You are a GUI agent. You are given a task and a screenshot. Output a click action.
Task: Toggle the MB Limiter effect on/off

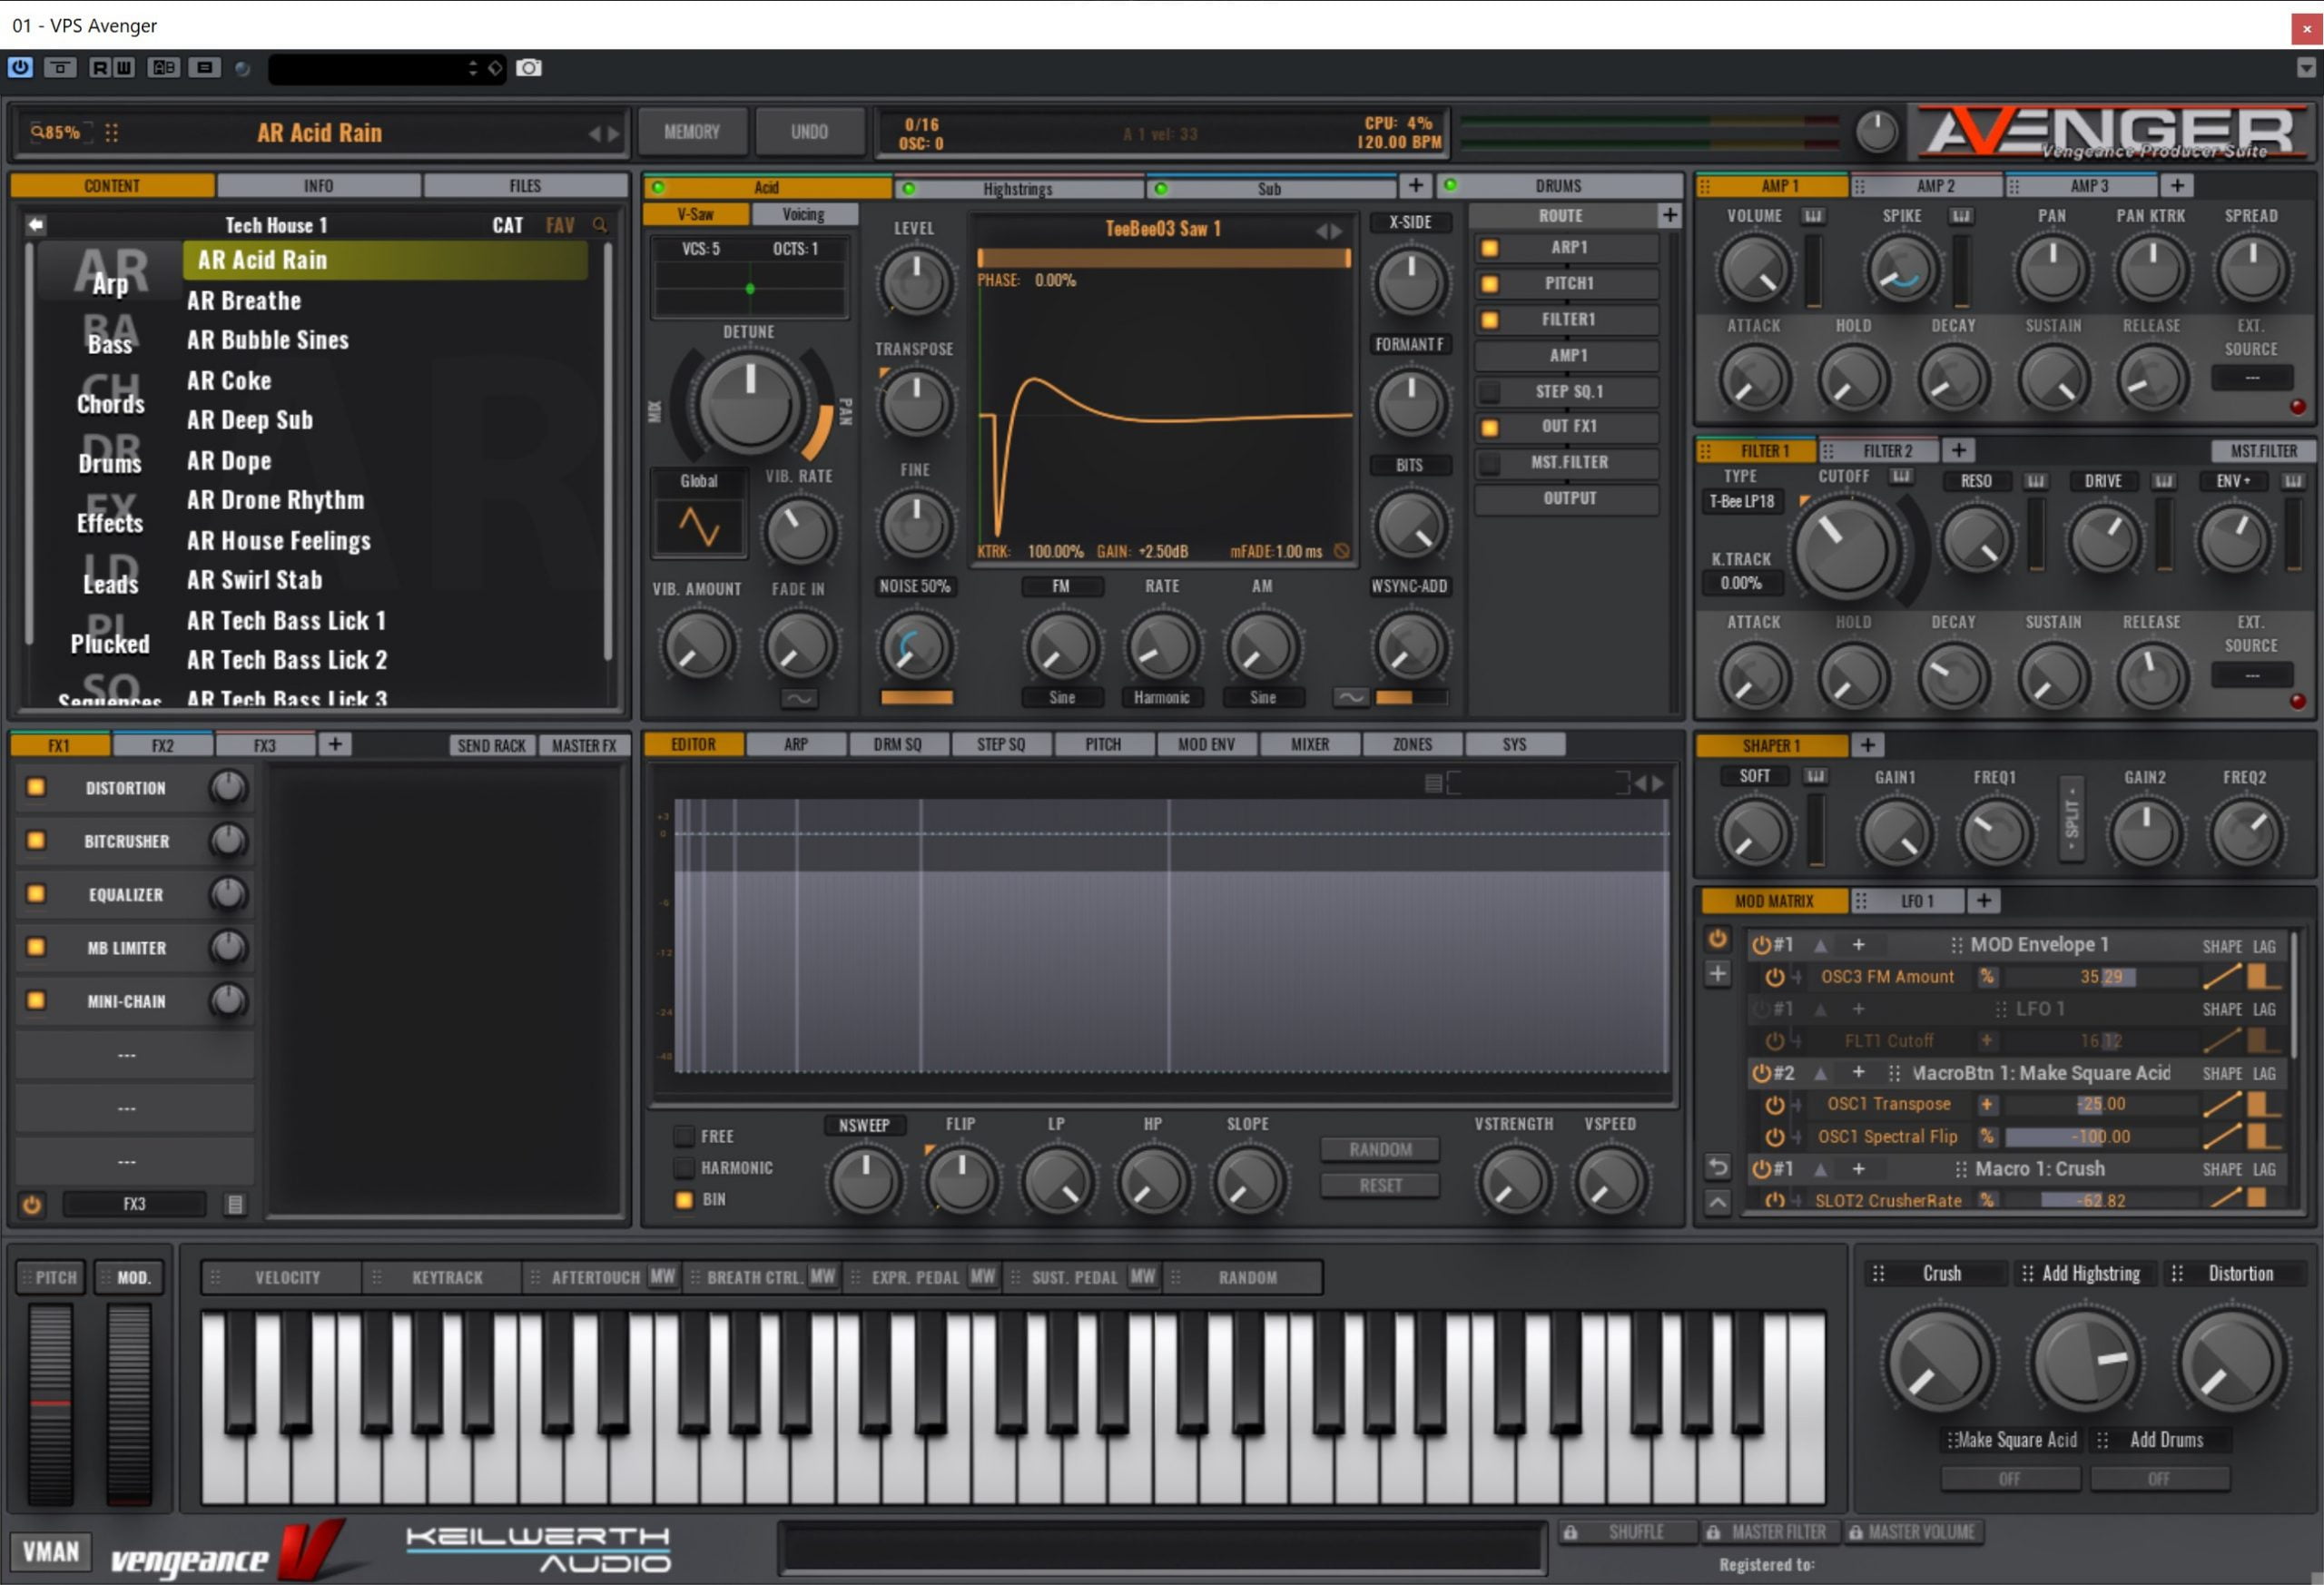[36, 946]
